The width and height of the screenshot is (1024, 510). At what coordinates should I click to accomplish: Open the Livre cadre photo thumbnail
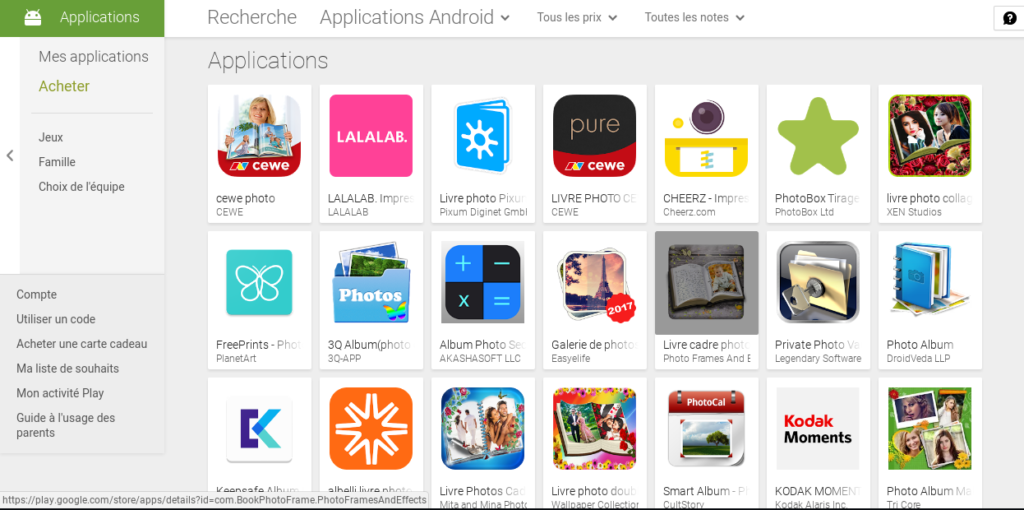pos(706,282)
